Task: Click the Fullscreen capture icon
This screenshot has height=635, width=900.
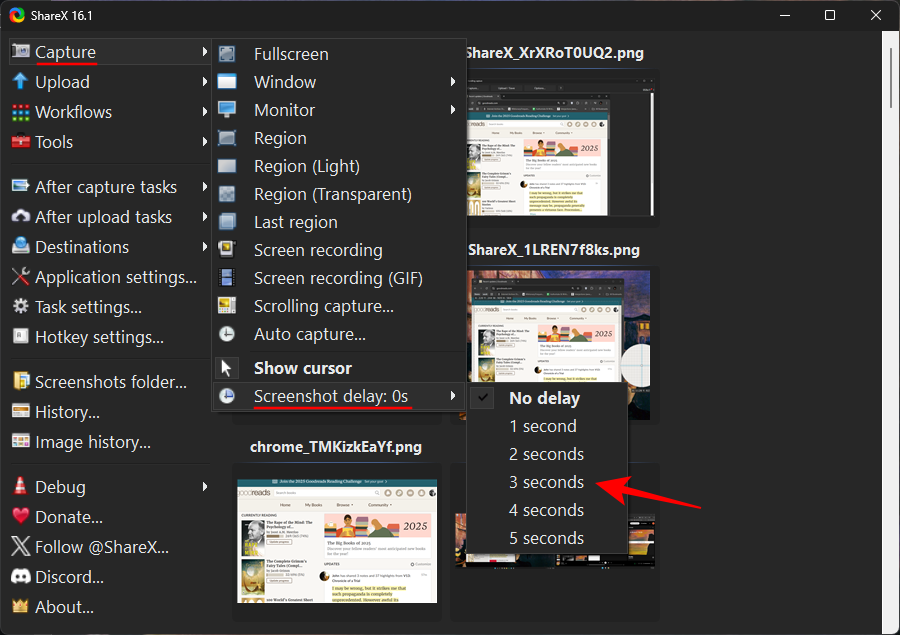Action: pyautogui.click(x=228, y=54)
